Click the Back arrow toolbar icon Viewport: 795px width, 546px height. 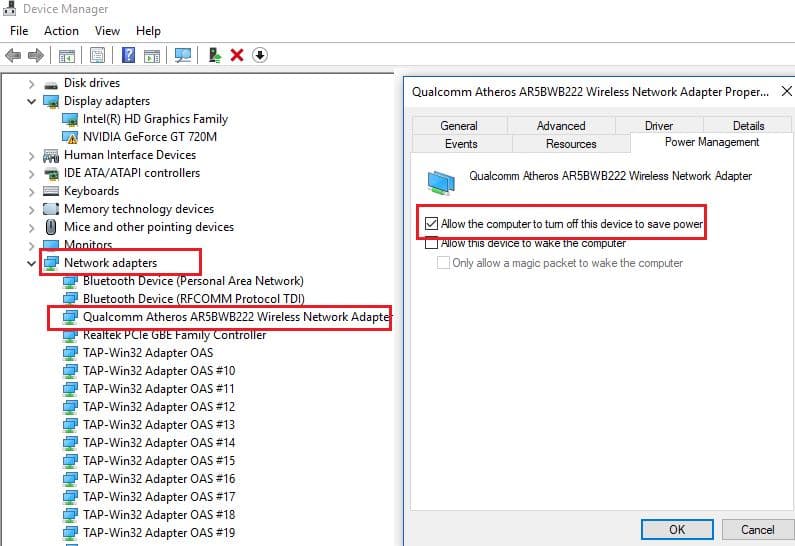[x=13, y=55]
